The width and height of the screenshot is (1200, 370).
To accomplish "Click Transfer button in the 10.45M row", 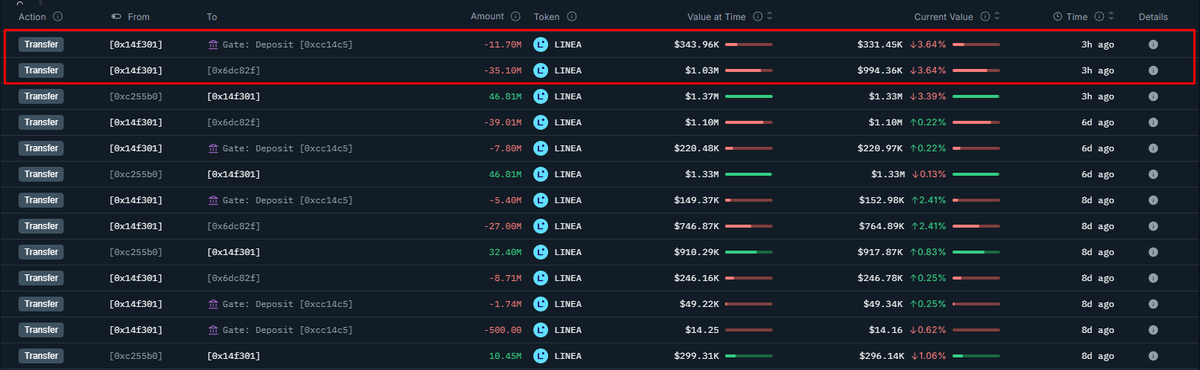I will point(41,356).
